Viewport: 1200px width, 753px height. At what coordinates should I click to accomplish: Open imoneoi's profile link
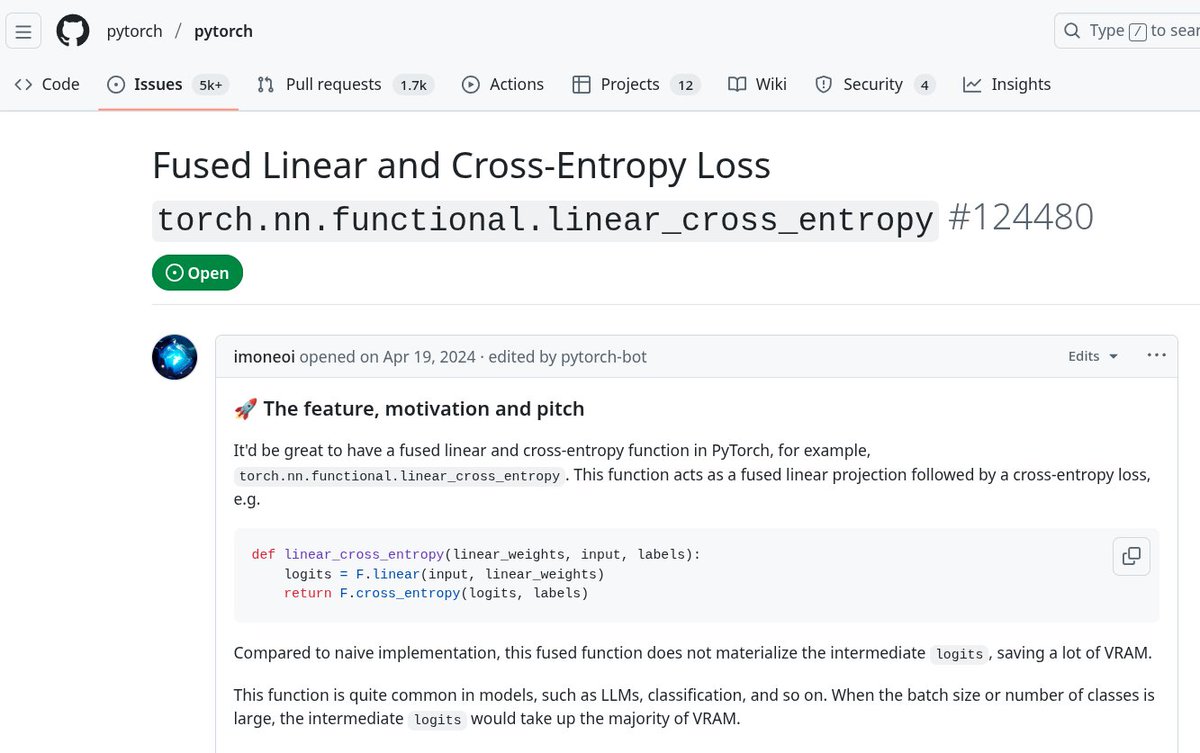tap(263, 356)
